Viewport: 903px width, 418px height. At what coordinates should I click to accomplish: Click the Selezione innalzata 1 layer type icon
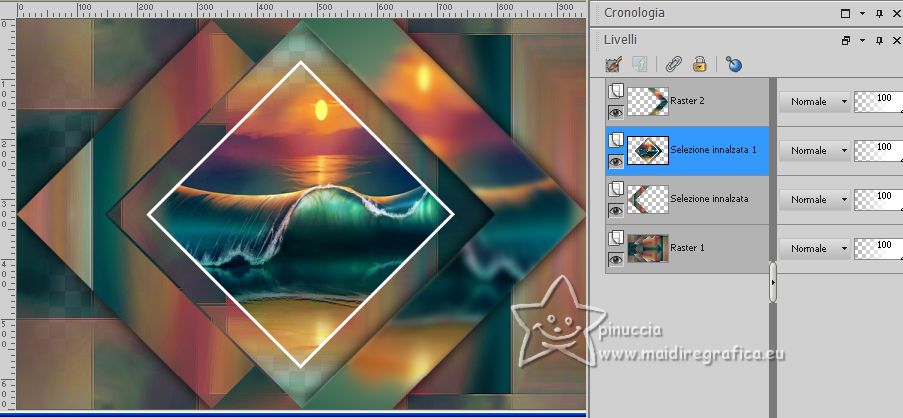[x=616, y=139]
